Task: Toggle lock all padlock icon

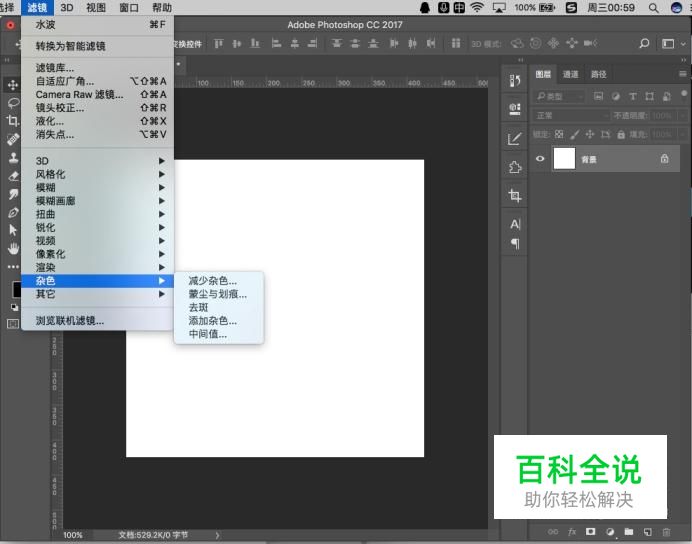Action: tap(621, 134)
